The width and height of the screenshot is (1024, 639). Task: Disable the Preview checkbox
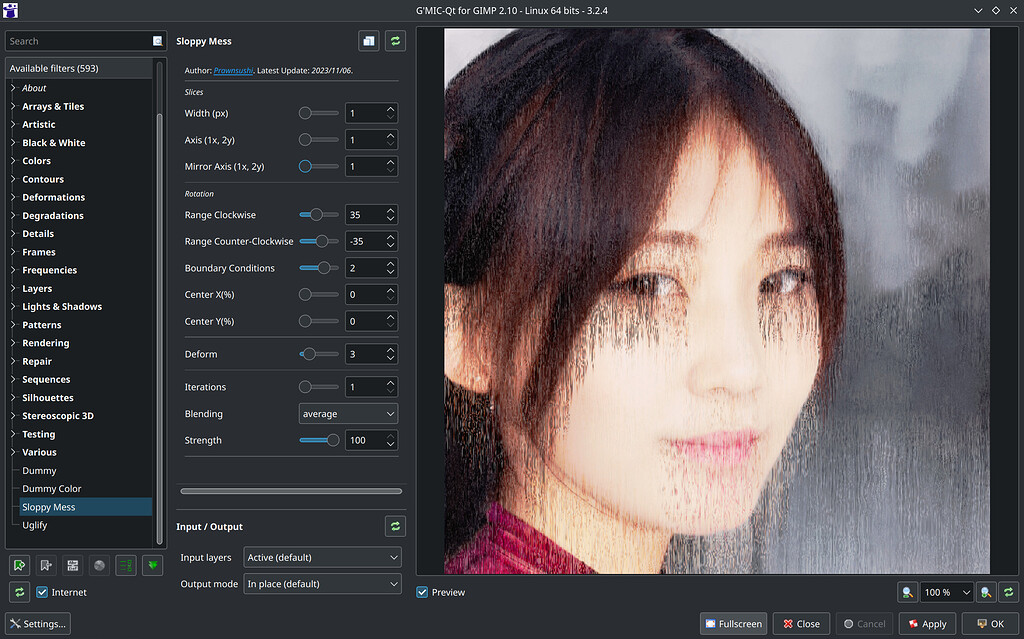tap(422, 592)
